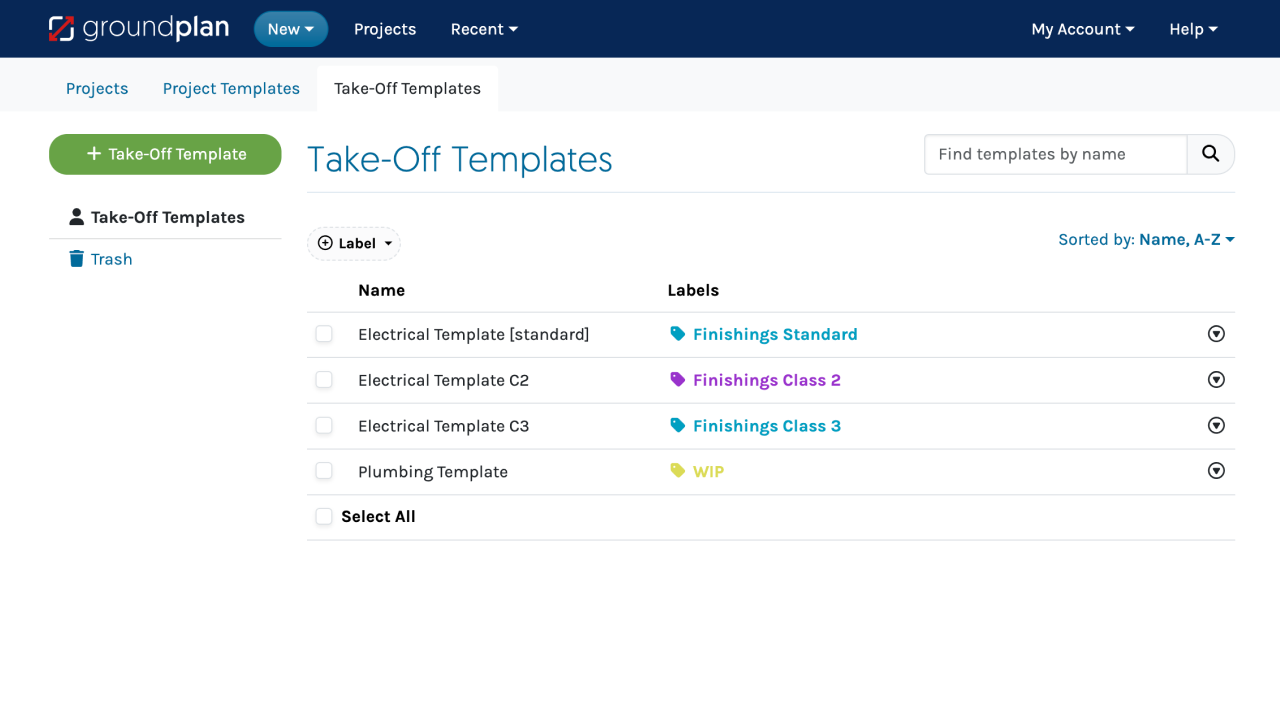Click the plus circle icon in Label filter
The image size is (1280, 720).
[x=325, y=243]
